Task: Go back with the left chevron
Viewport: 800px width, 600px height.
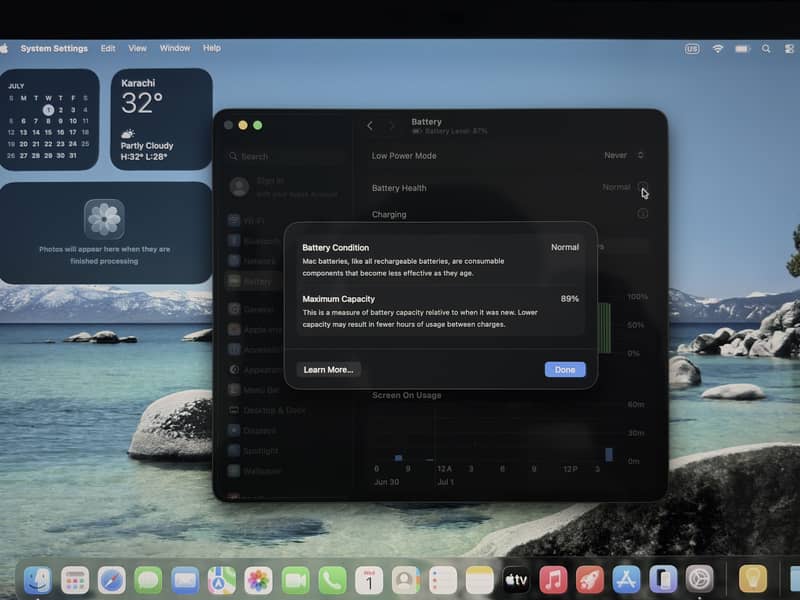Action: pyautogui.click(x=370, y=126)
